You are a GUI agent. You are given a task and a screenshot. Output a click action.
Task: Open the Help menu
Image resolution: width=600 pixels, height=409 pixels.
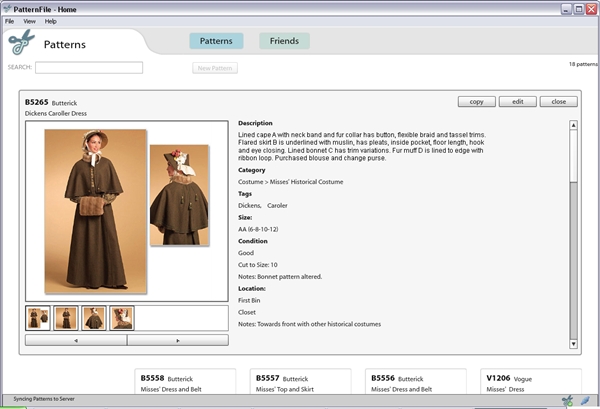point(51,21)
